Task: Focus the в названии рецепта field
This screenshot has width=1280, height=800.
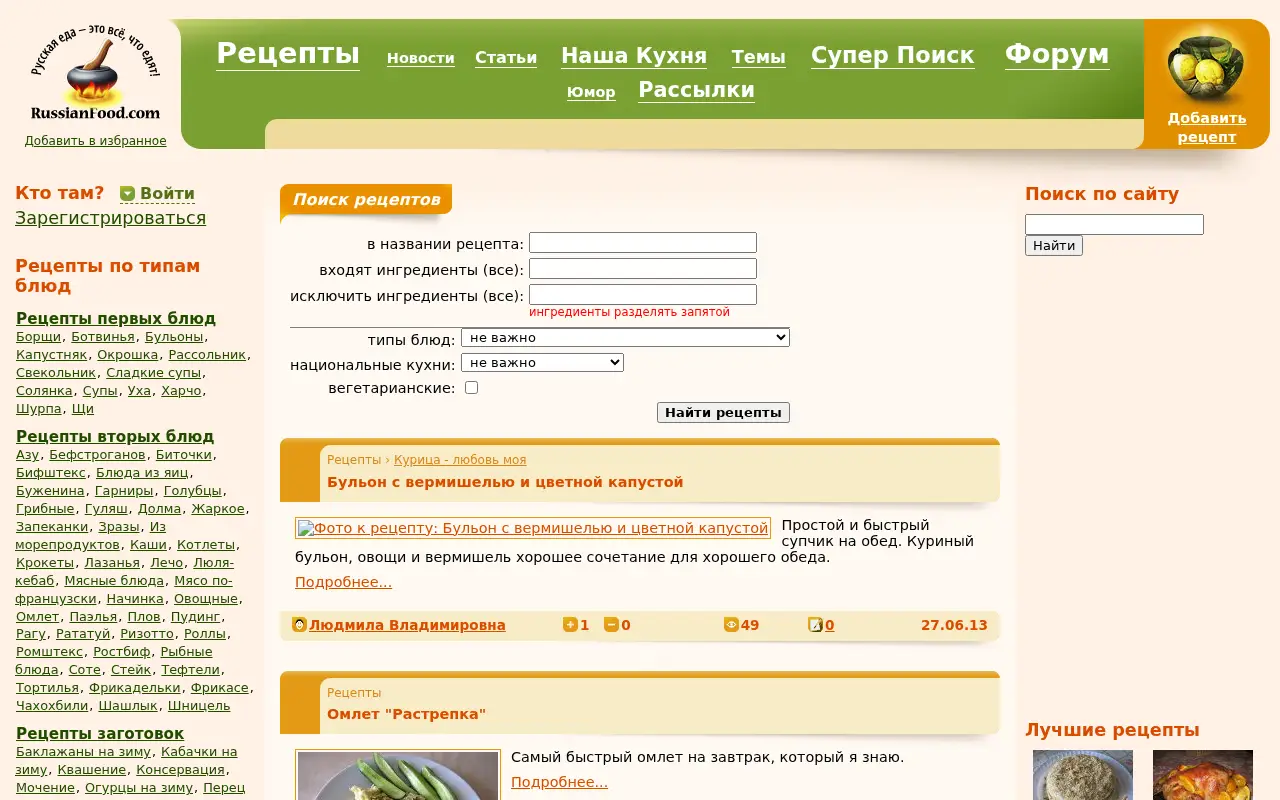Action: click(x=643, y=243)
